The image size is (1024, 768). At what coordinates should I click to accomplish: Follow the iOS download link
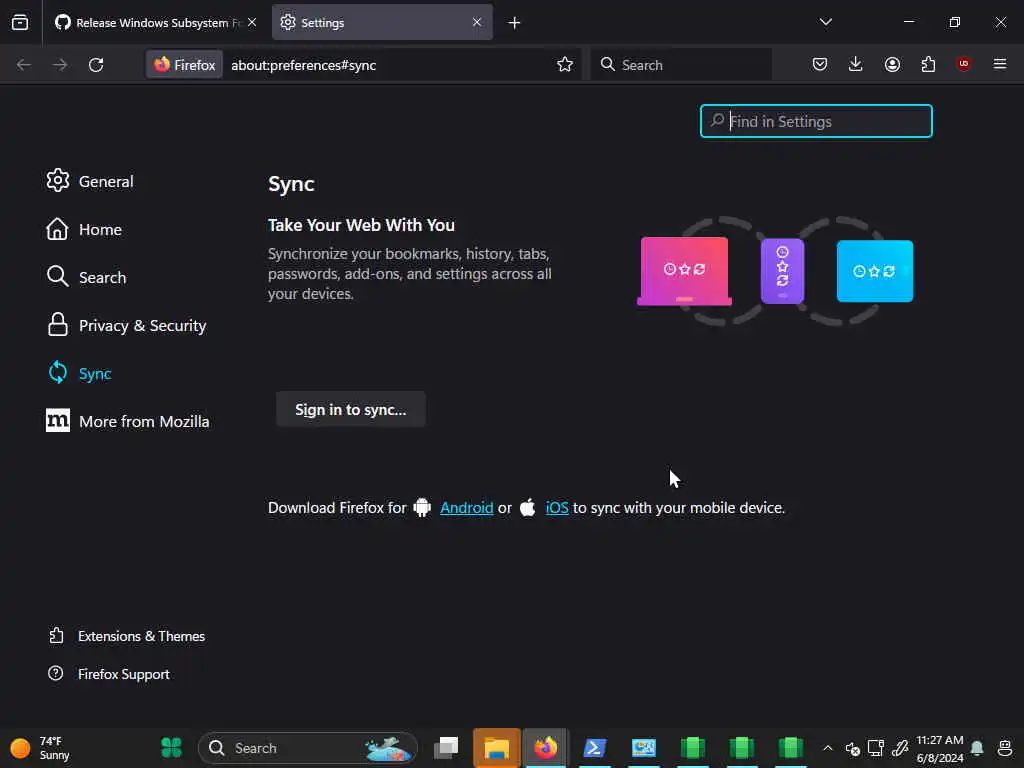pos(557,507)
